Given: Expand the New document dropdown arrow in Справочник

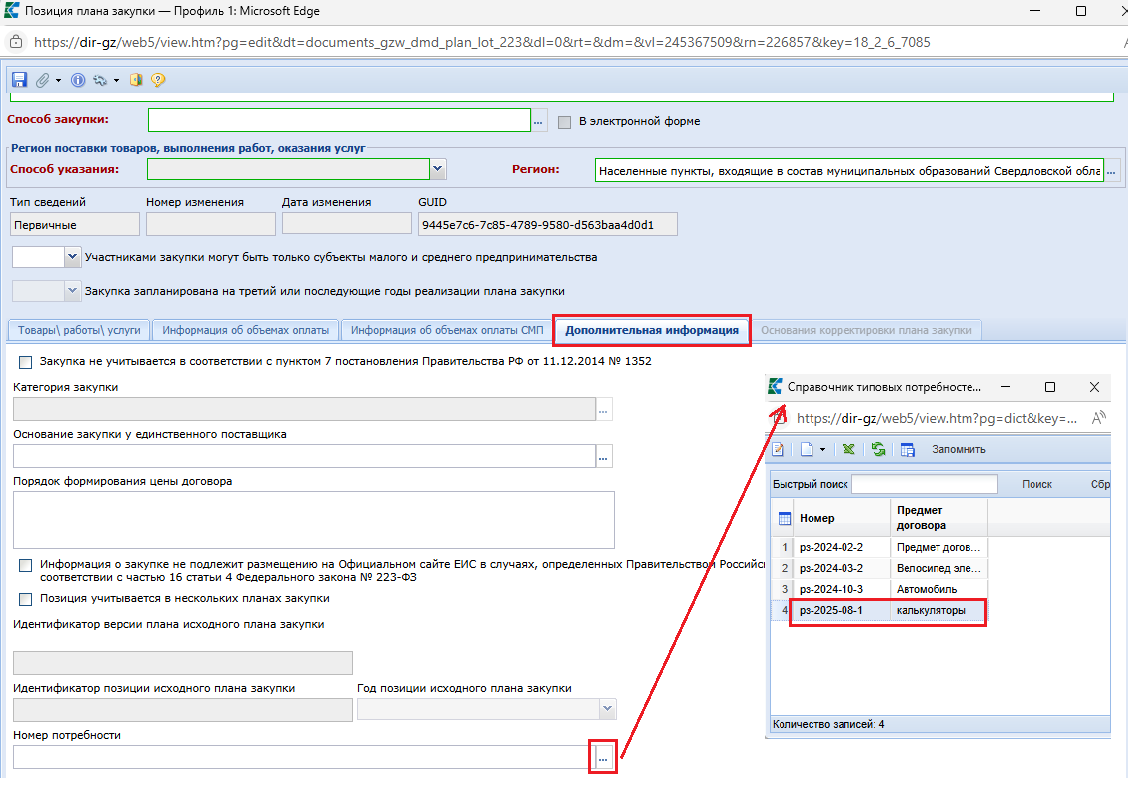Looking at the screenshot, I should point(822,449).
